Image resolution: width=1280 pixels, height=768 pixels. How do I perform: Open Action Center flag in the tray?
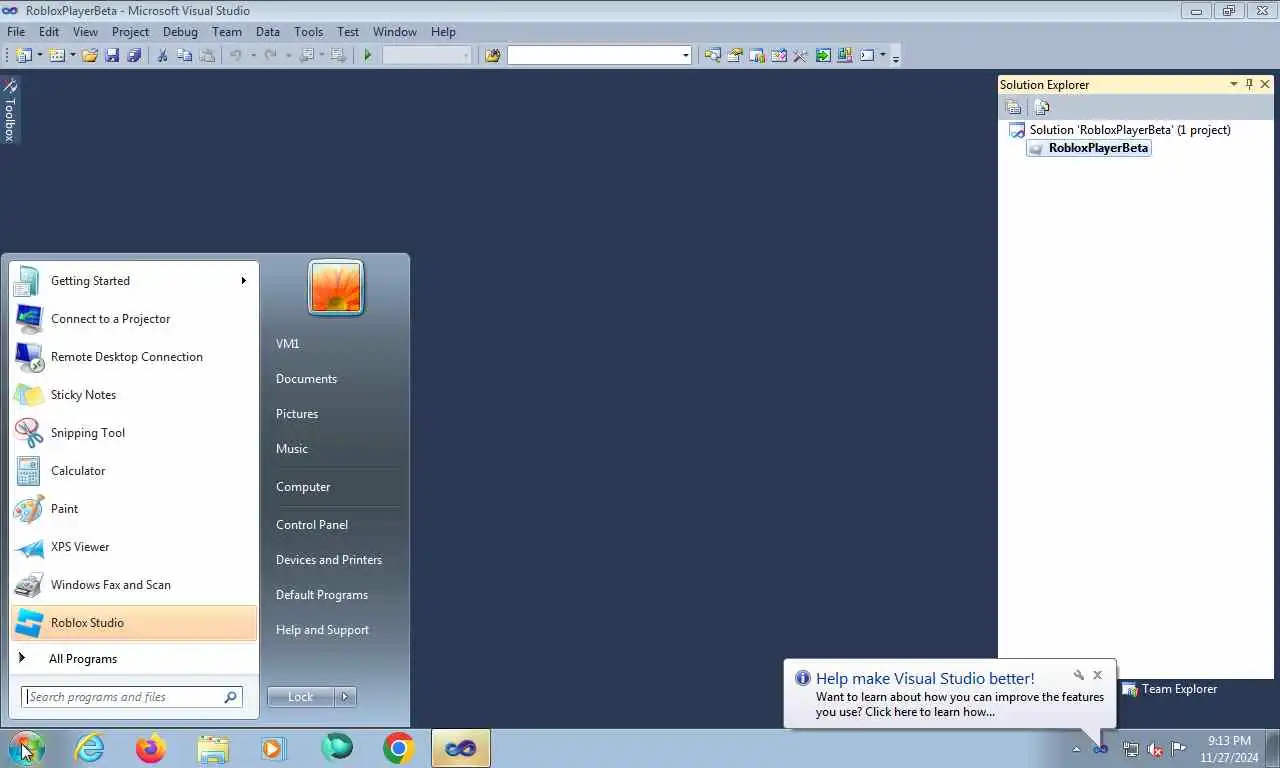(1179, 749)
